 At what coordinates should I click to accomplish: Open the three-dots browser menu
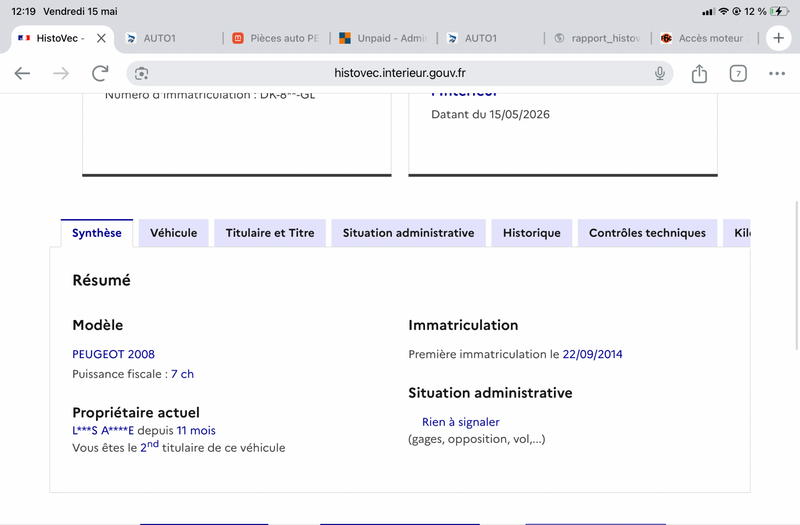777,73
